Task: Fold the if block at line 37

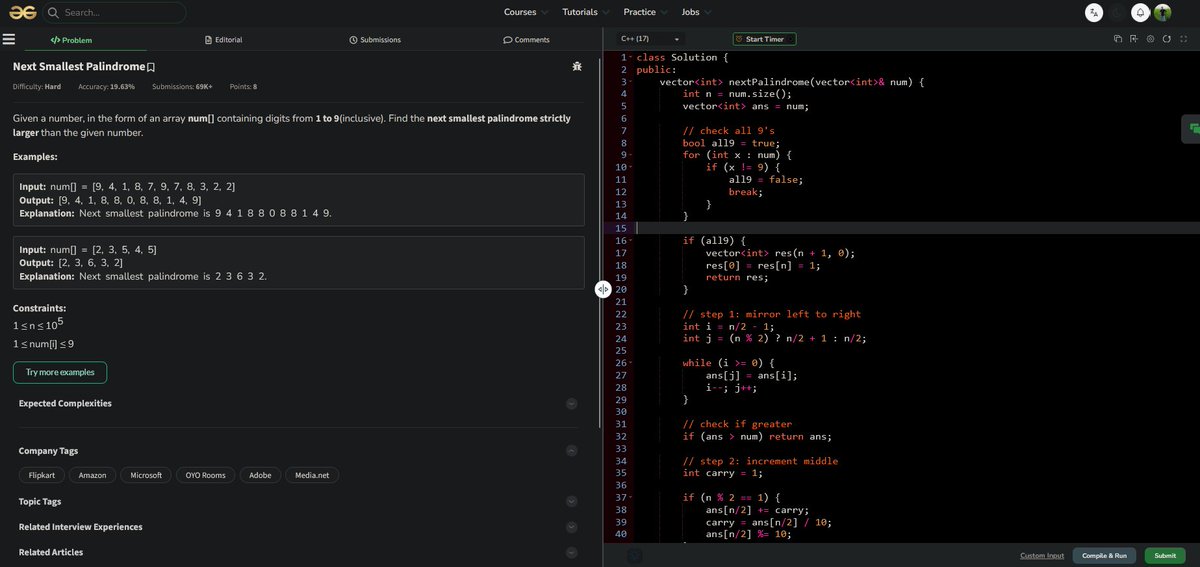Action: click(631, 497)
